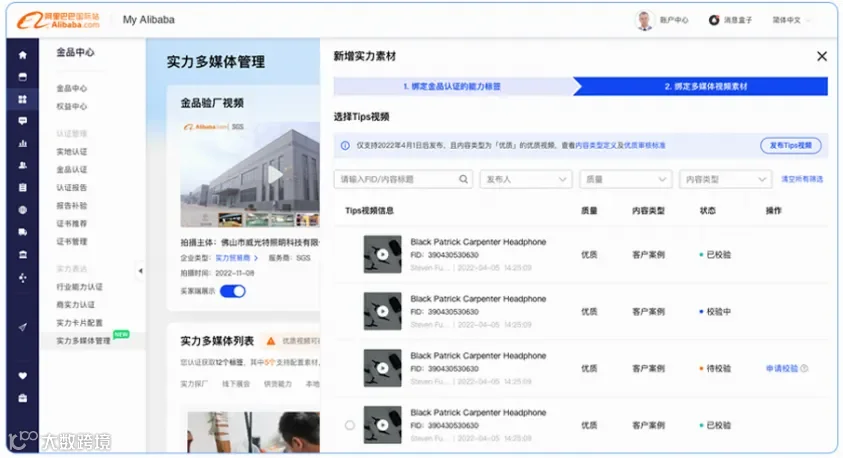Click the grid apps icon in sidebar
Image resolution: width=843 pixels, height=458 pixels.
coord(23,99)
